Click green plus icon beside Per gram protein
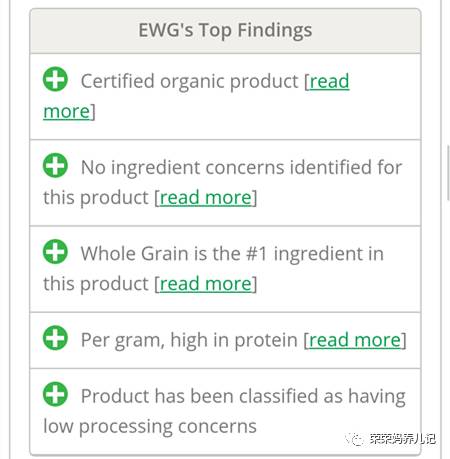 pyautogui.click(x=55, y=338)
